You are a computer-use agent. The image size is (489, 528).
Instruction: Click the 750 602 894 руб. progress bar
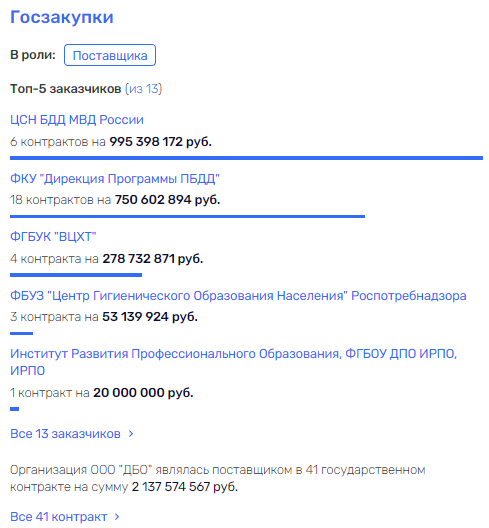click(x=188, y=216)
